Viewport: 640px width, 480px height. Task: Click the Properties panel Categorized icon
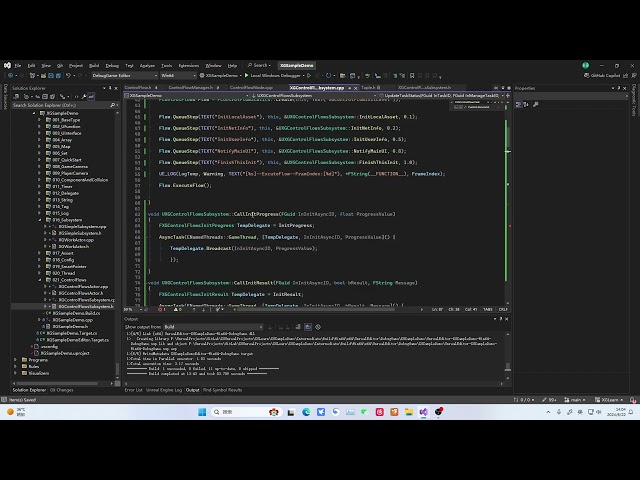(518, 105)
